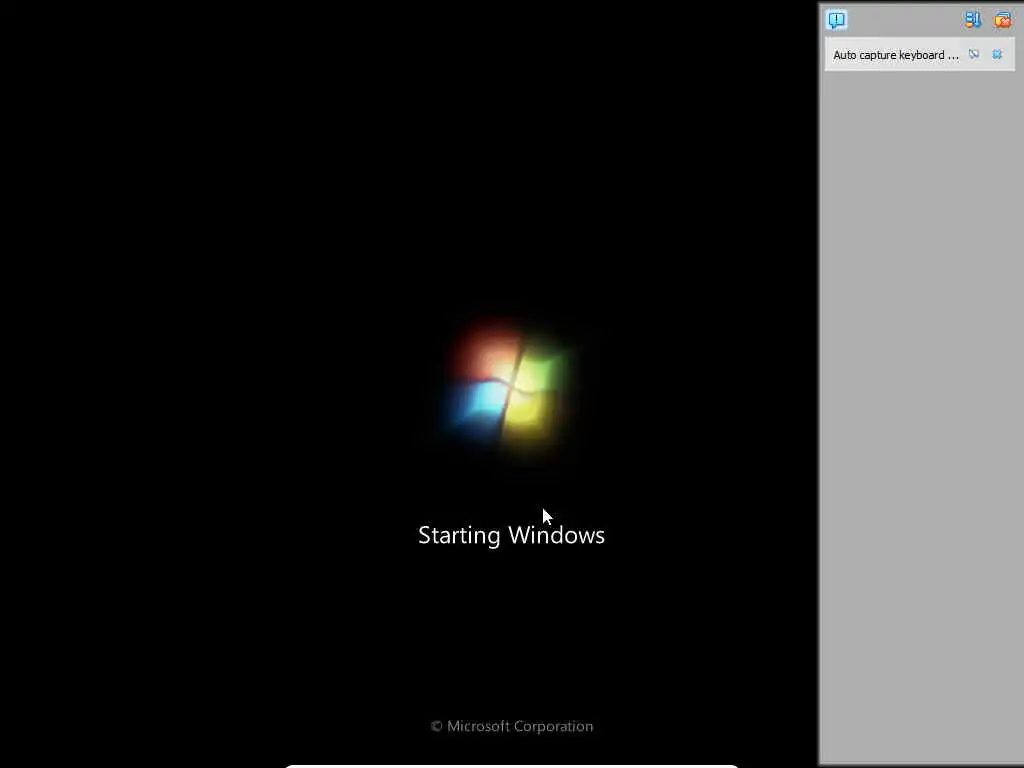Click the Starting Windows text

pyautogui.click(x=511, y=536)
